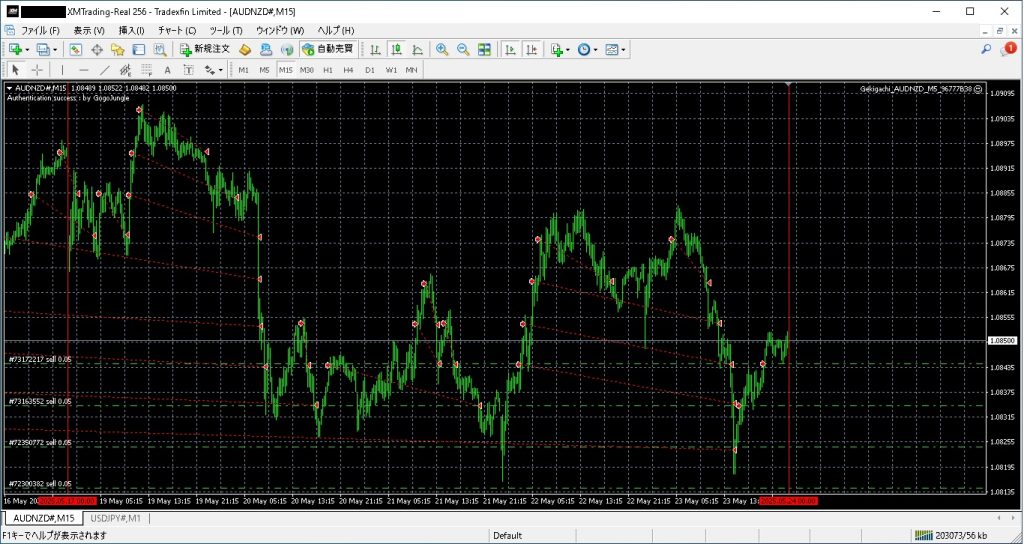Click the search magnifier icon at top right
Viewport: 1024px width, 544px height.
pyautogui.click(x=986, y=49)
